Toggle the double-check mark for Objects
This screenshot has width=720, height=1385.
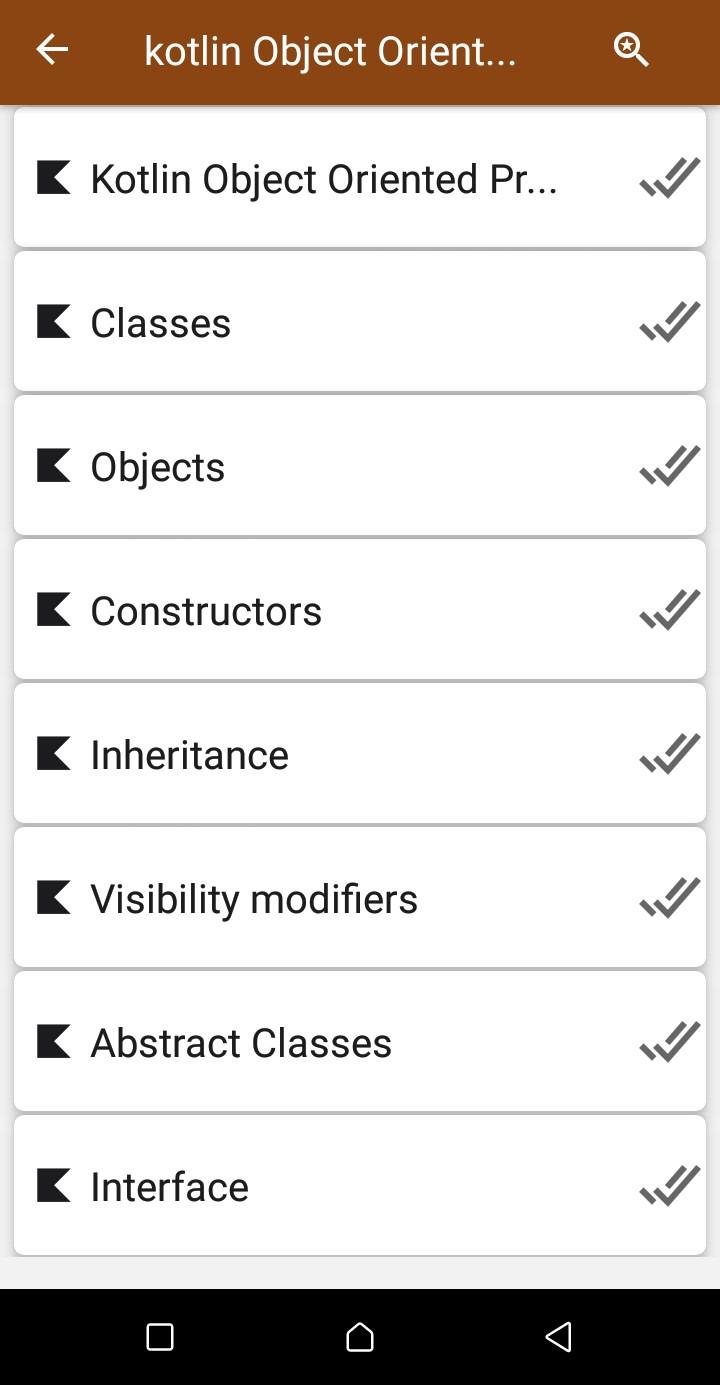pos(669,466)
